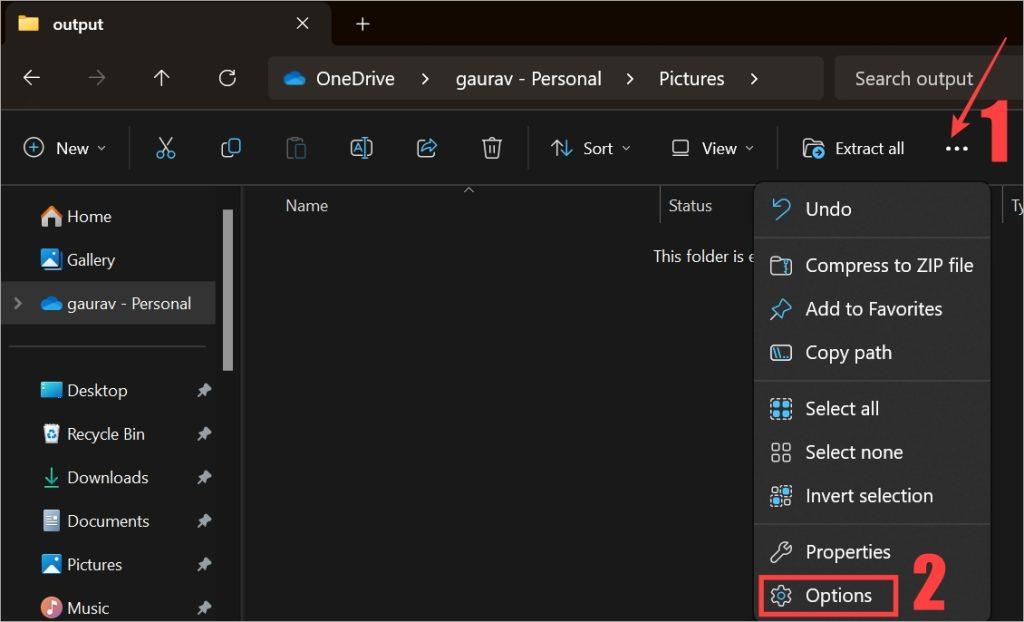Click gaurav - Personal breadcrumb

click(x=528, y=79)
